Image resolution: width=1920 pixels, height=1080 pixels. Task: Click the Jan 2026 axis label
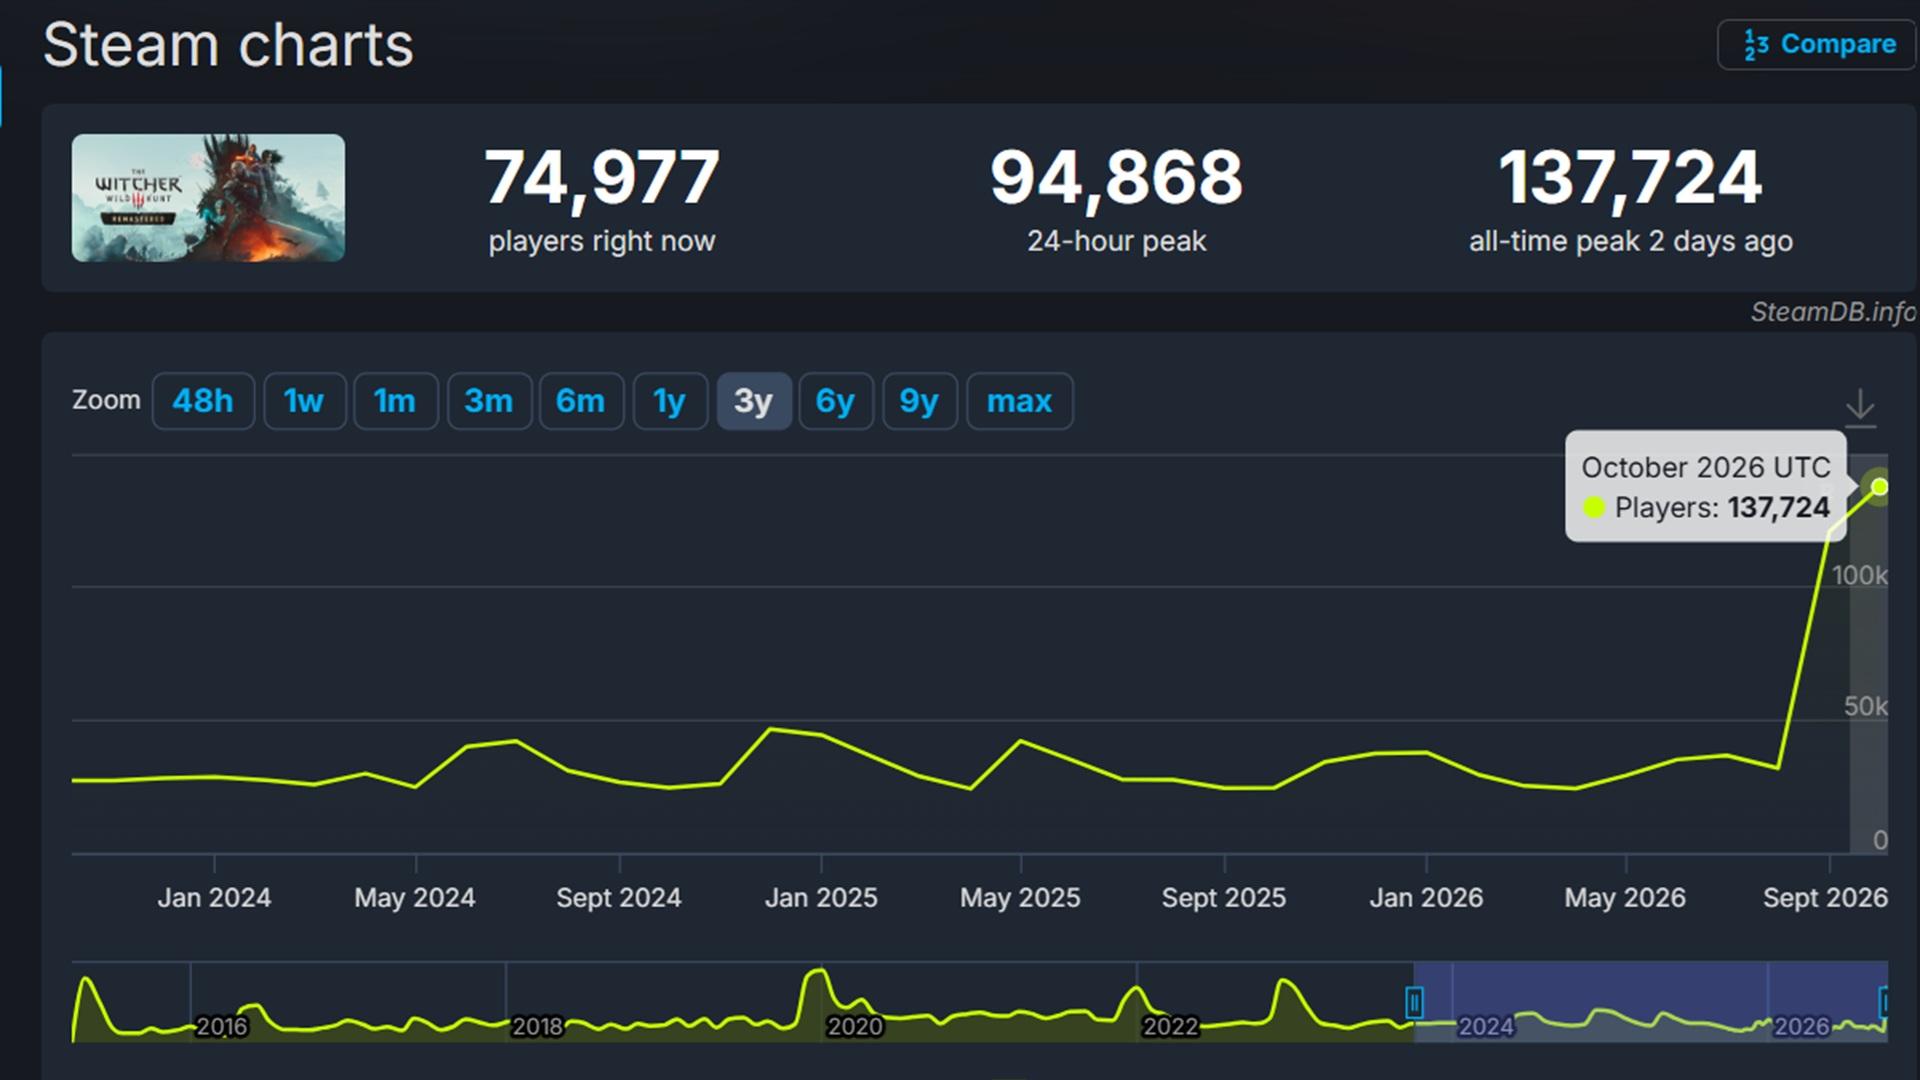tap(1426, 898)
